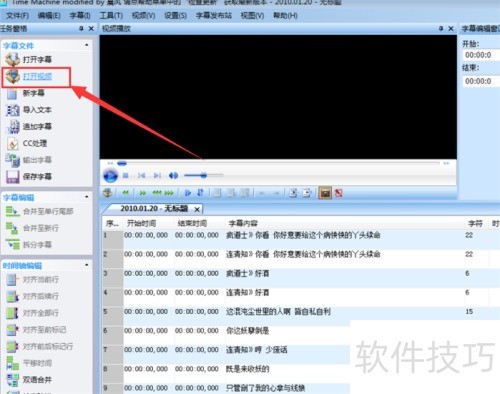Click the 字符 column header

[x=475, y=223]
